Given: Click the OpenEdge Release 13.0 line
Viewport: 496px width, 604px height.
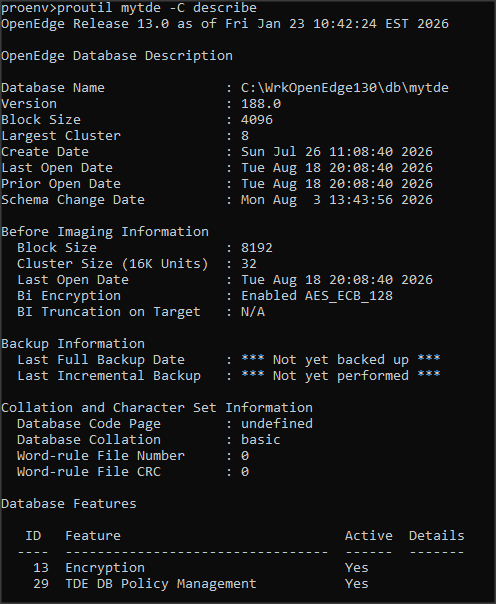Looking at the screenshot, I should click(x=225, y=24).
